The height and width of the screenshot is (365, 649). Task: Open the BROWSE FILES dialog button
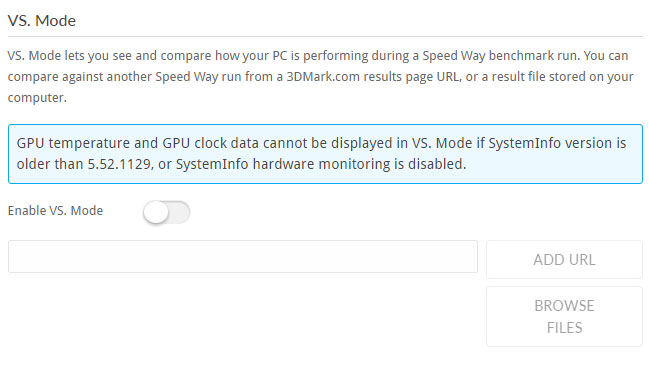pos(564,317)
